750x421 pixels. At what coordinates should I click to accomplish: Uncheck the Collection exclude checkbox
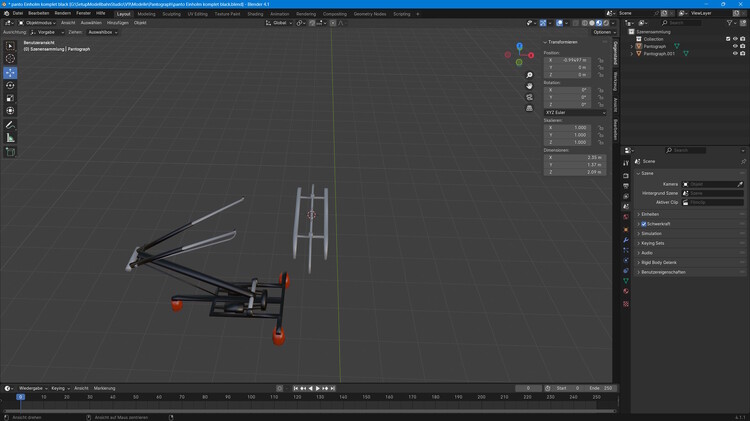click(728, 39)
